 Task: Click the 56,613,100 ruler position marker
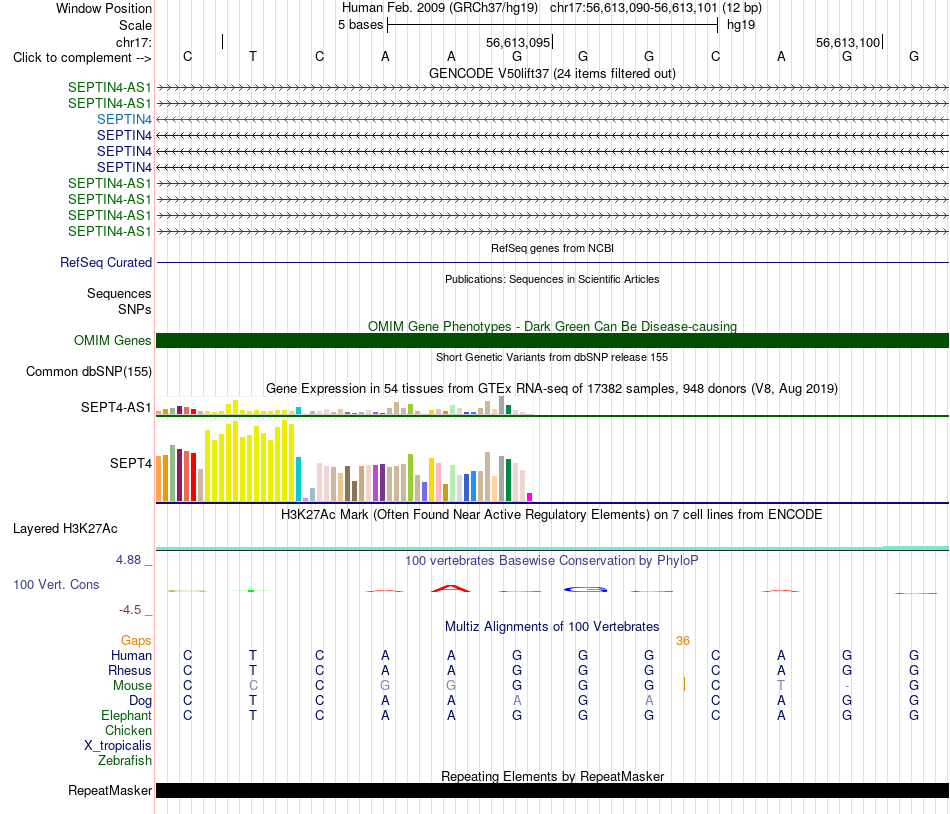click(848, 42)
